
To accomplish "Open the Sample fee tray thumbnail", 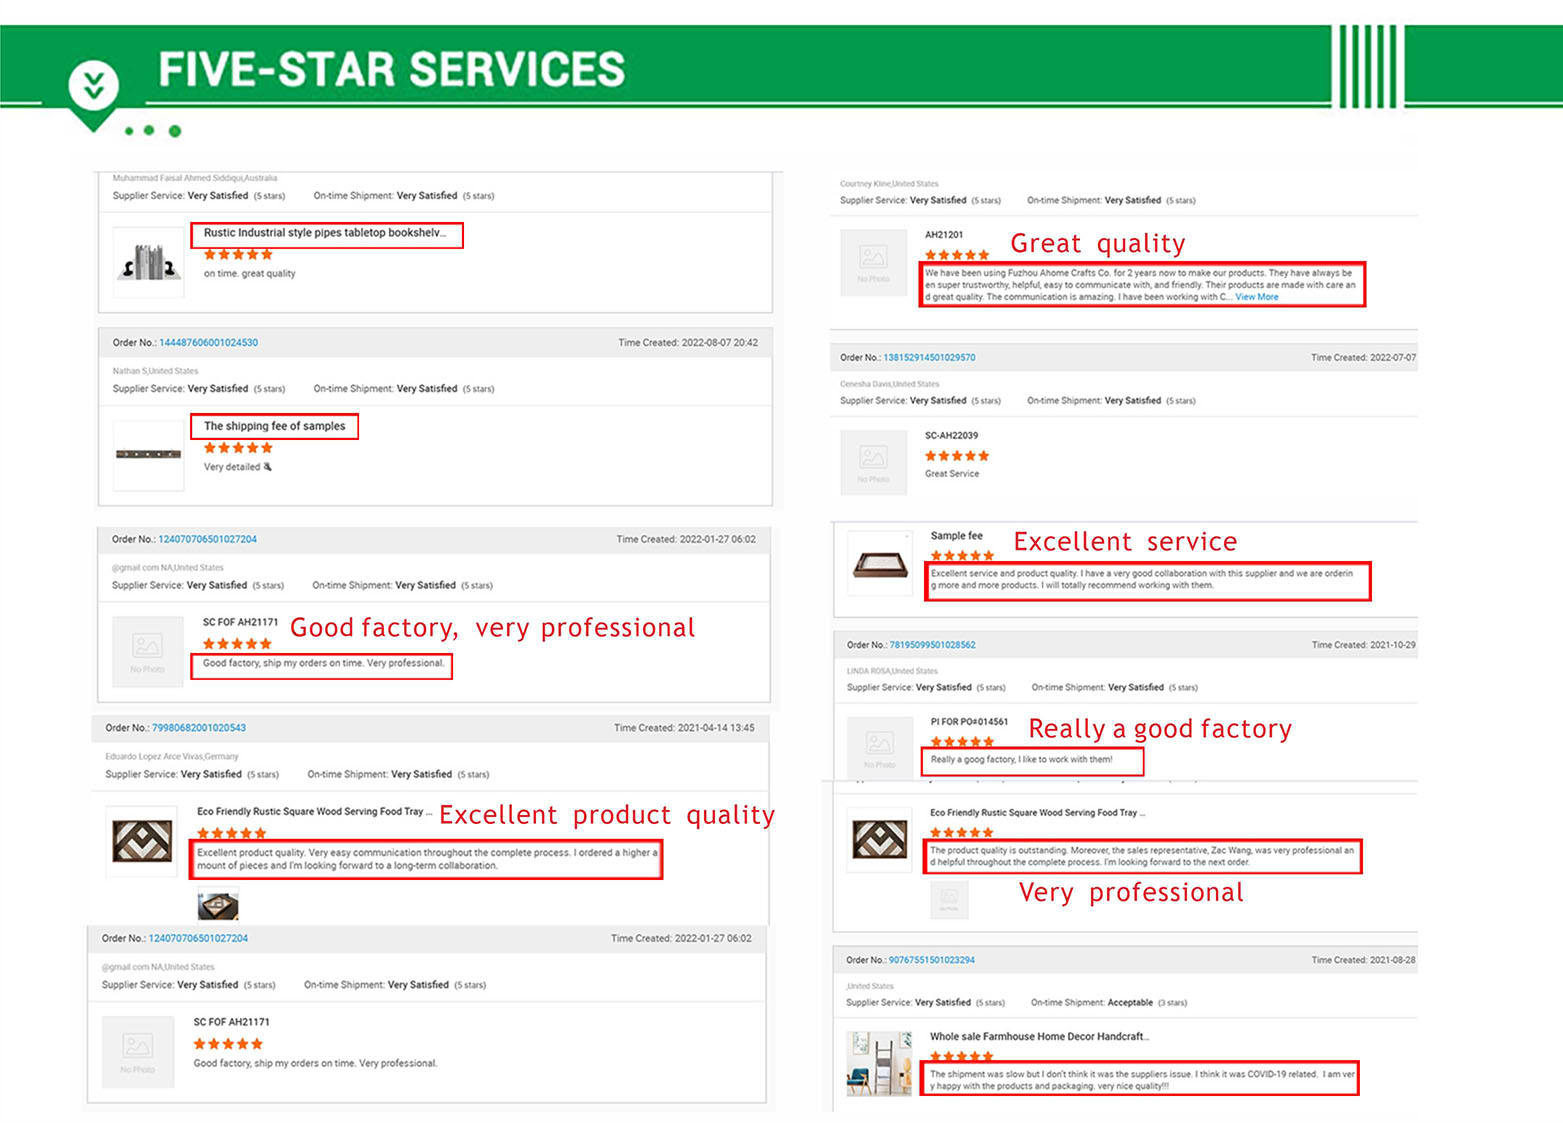I will [880, 565].
